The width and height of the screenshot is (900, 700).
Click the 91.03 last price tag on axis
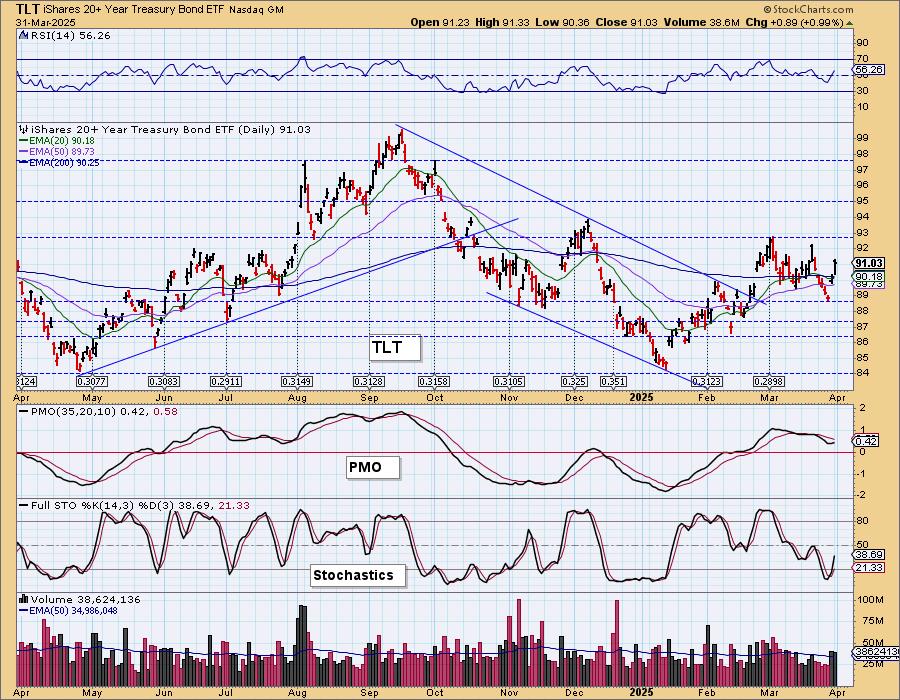[x=868, y=263]
